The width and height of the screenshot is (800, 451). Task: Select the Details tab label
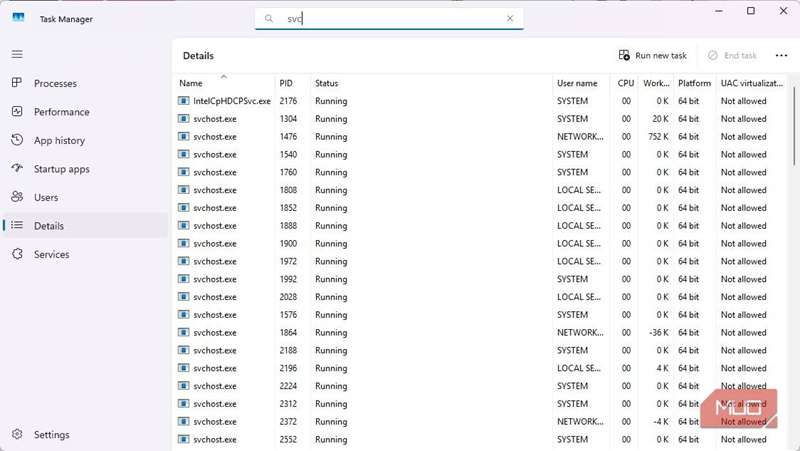pyautogui.click(x=49, y=226)
